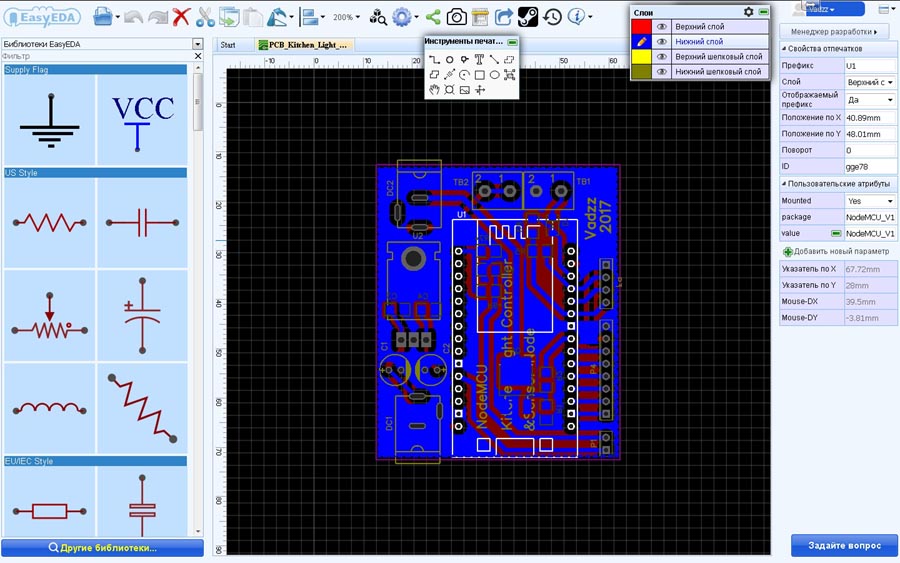
Task: Select the Solid Region tool
Action: (435, 75)
